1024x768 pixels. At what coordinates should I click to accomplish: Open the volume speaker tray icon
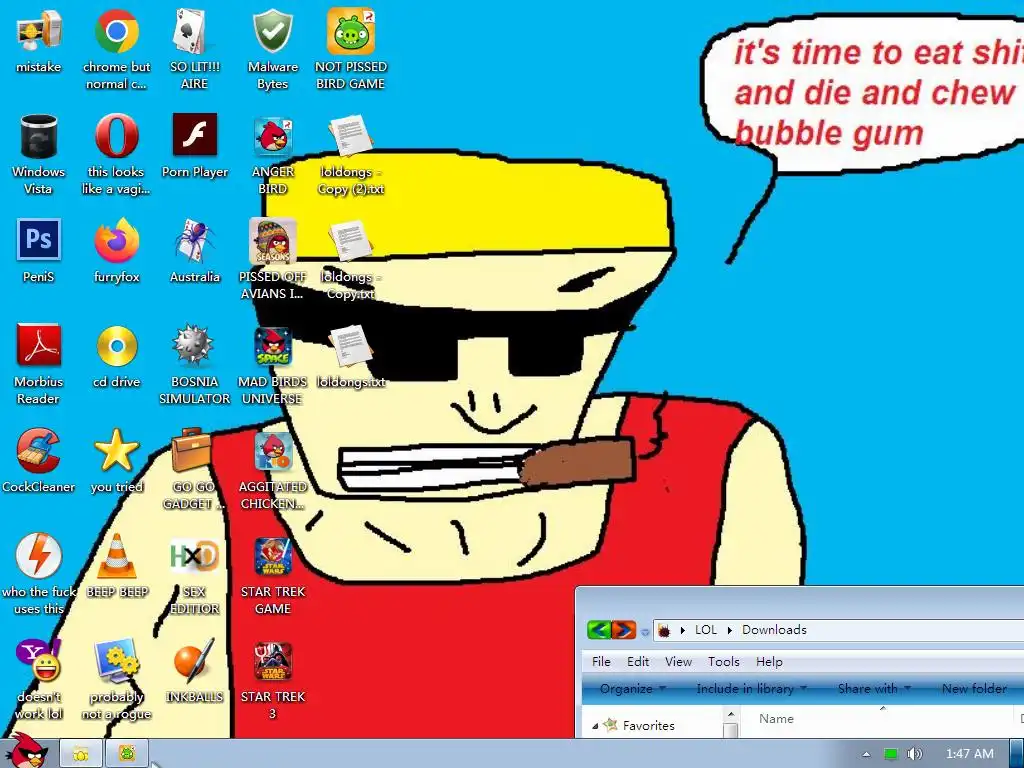pos(914,754)
